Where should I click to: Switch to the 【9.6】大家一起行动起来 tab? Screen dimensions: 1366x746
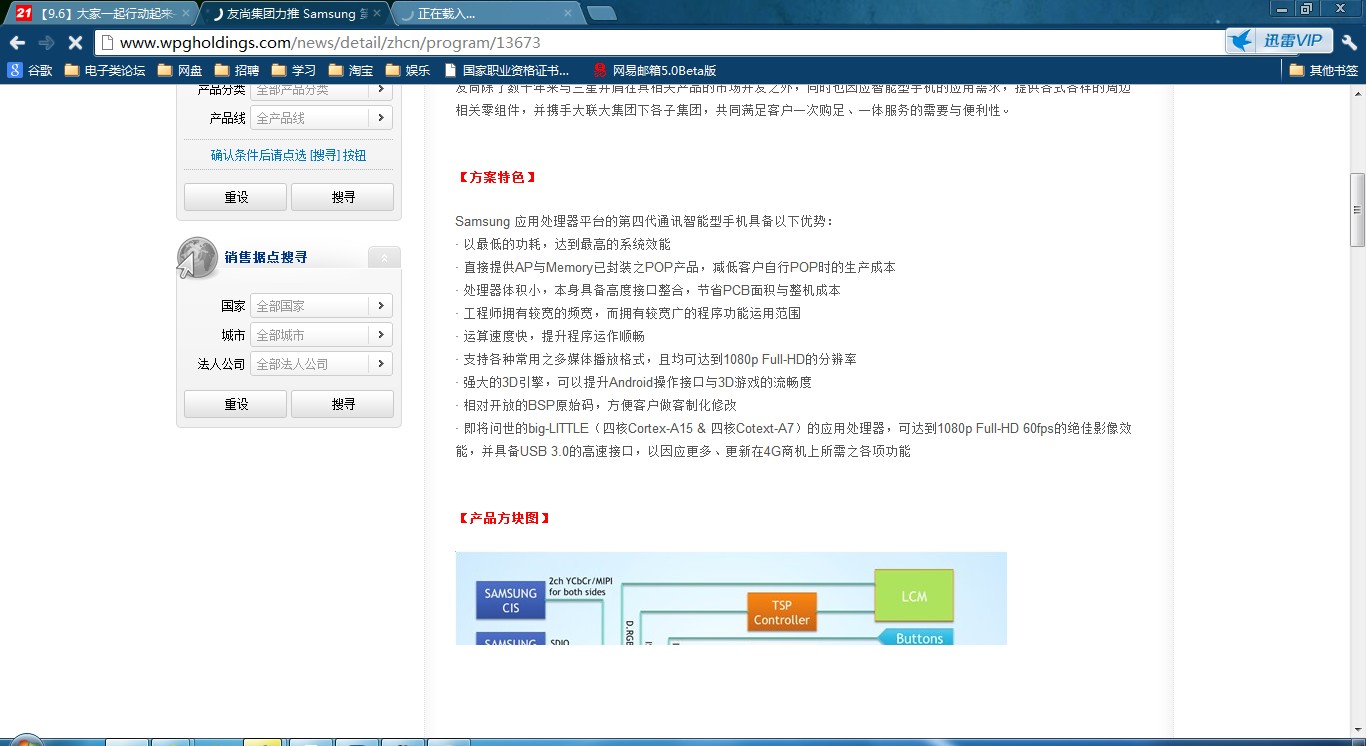(x=100, y=13)
